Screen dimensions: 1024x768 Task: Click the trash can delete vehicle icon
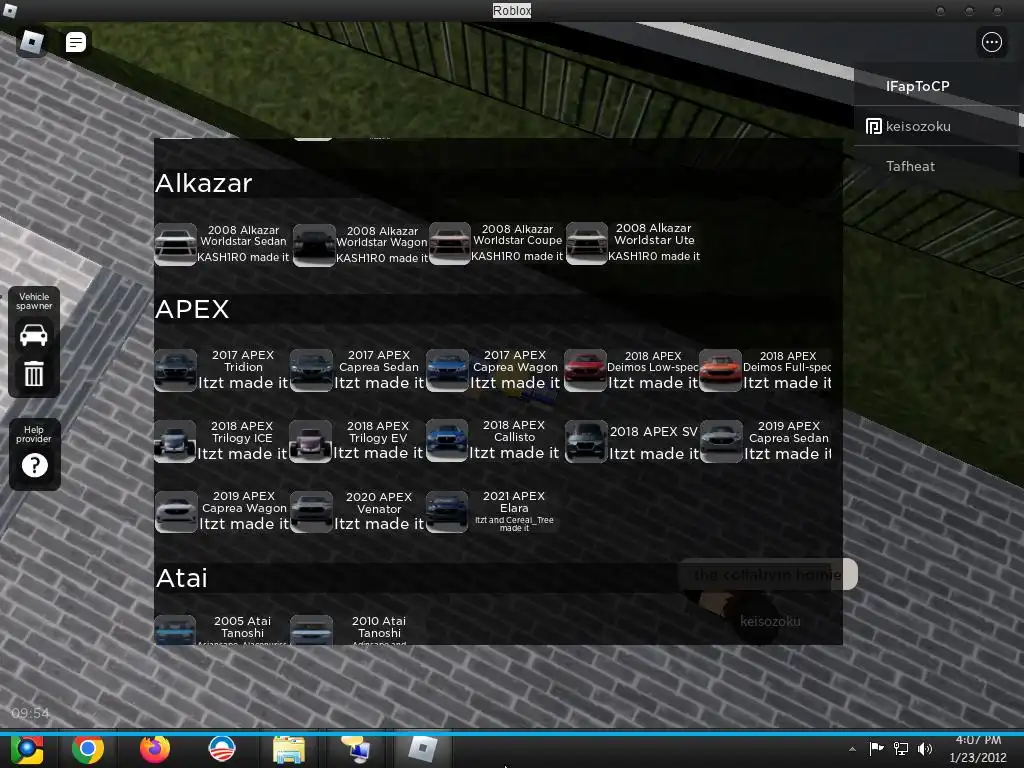point(33,374)
